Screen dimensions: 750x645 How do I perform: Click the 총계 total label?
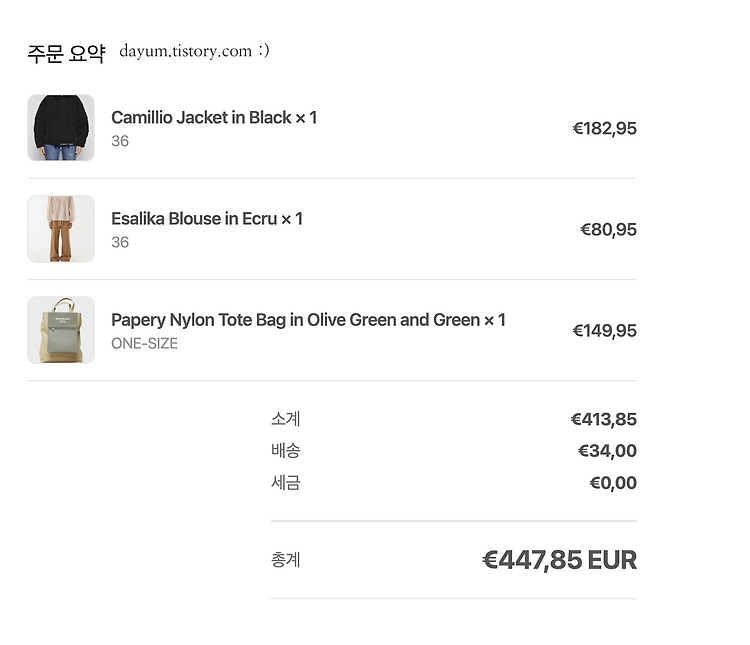286,560
